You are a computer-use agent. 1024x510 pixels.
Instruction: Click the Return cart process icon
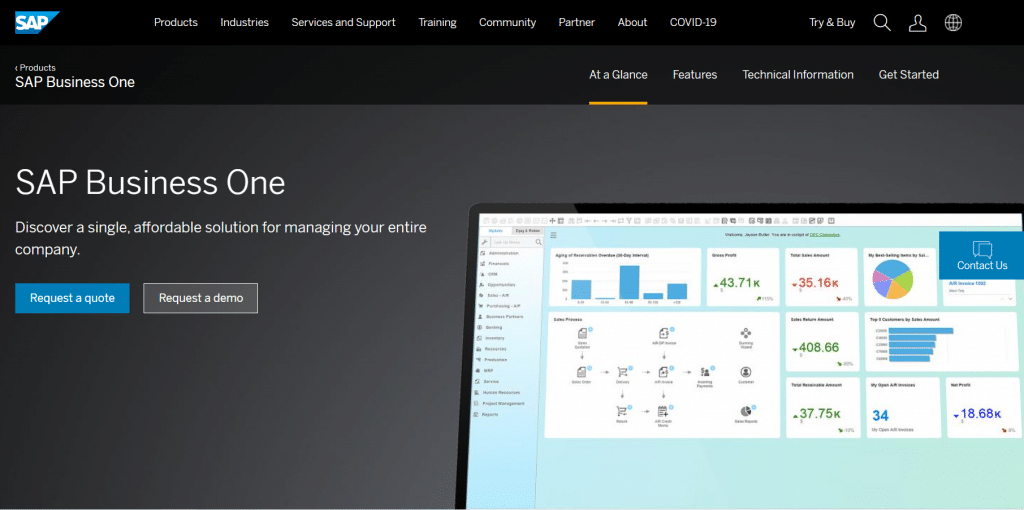(x=622, y=411)
